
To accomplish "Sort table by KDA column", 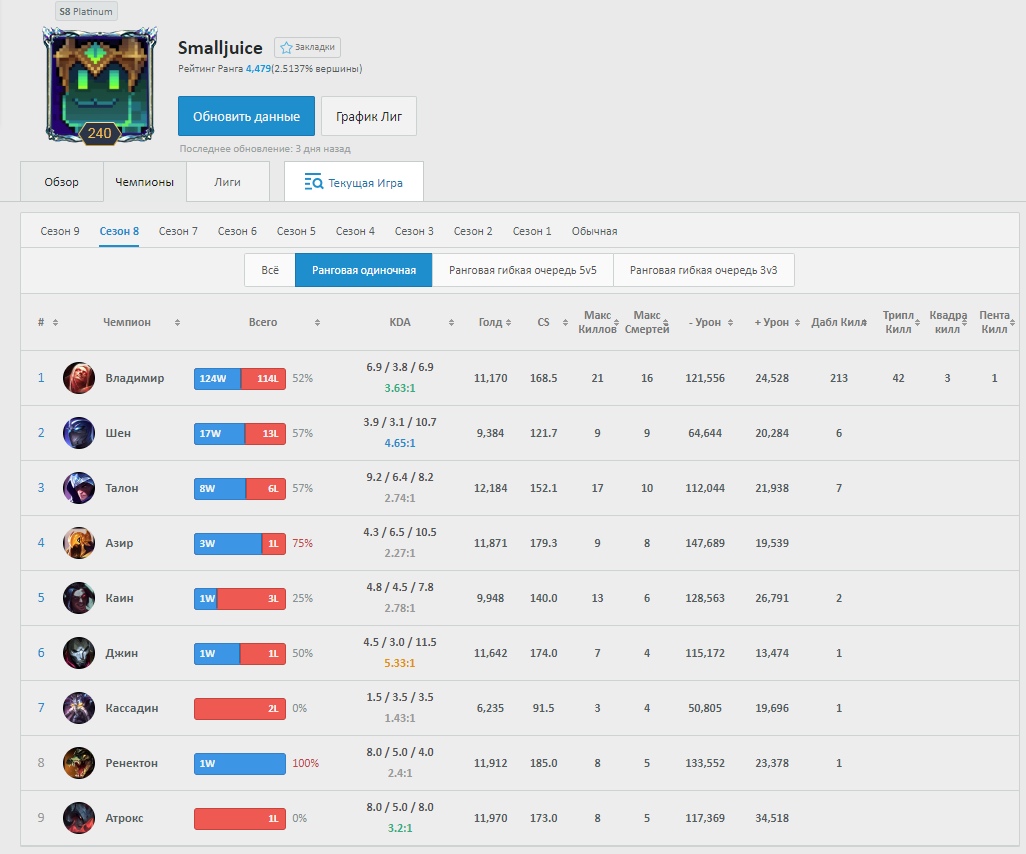I will [400, 323].
